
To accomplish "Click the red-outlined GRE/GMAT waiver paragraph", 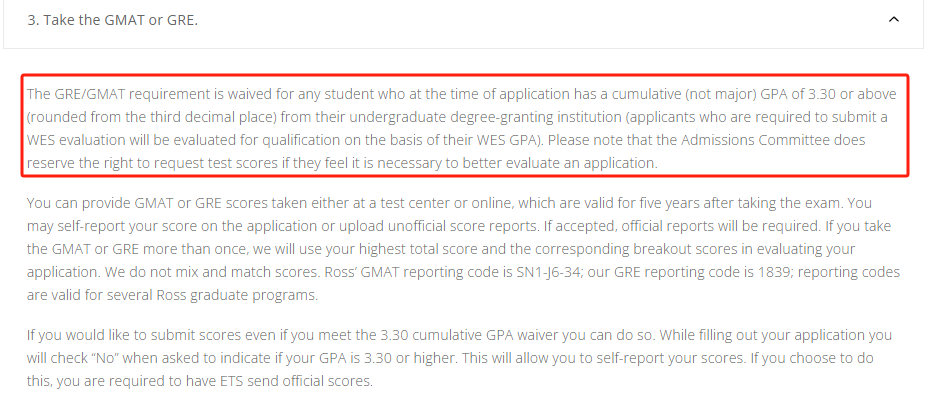I will 465,125.
